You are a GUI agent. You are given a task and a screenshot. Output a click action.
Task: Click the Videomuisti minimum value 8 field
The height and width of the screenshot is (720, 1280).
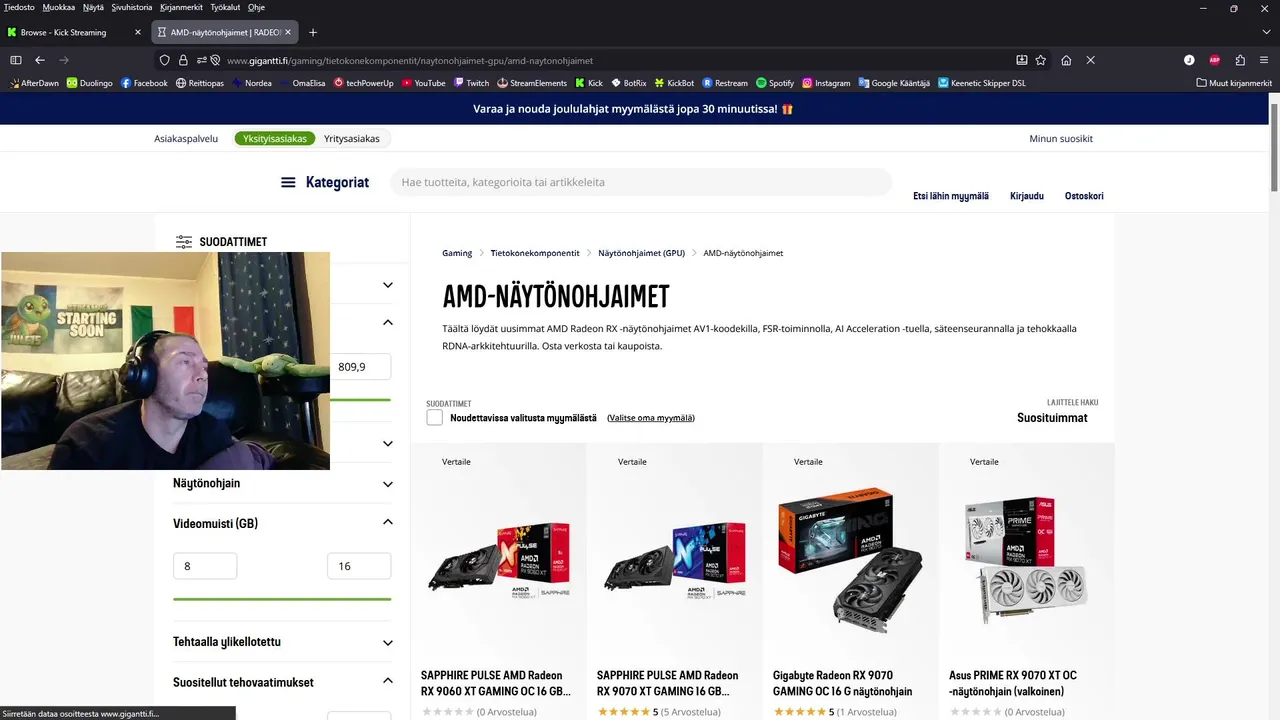pyautogui.click(x=205, y=566)
